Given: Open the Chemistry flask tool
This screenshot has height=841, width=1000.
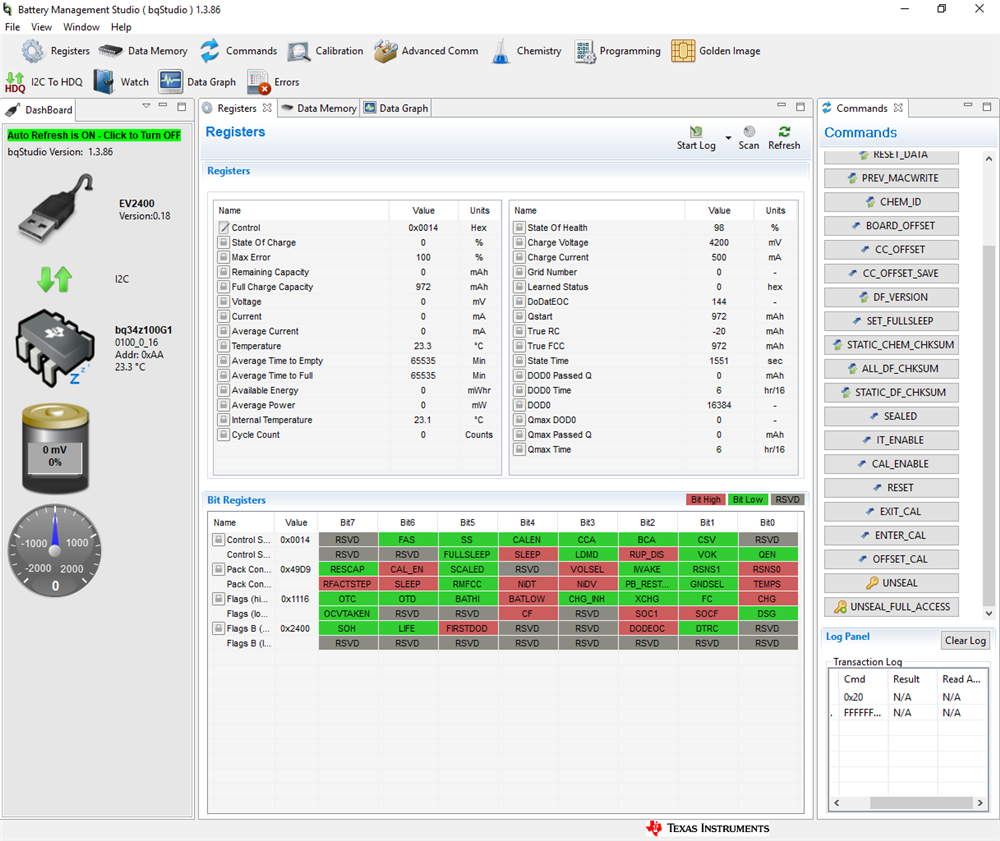Looking at the screenshot, I should point(526,51).
